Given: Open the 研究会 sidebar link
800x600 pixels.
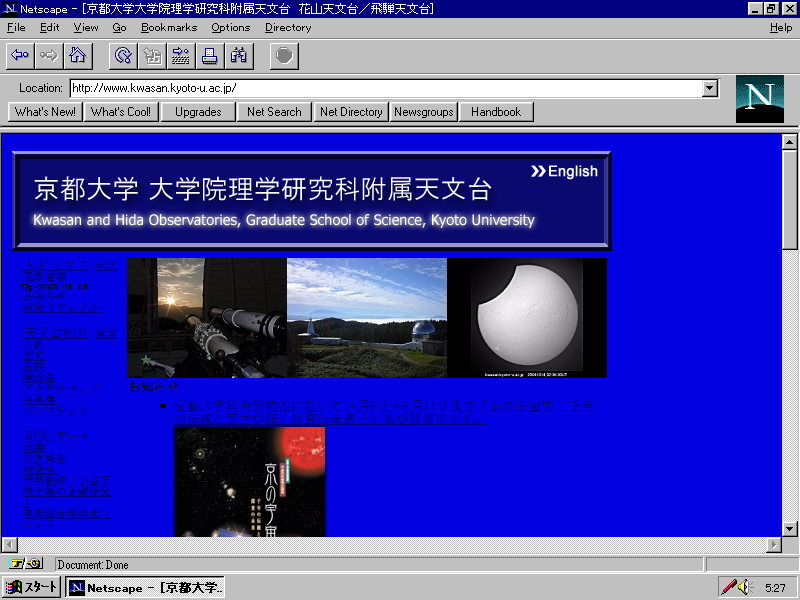Looking at the screenshot, I should tap(39, 469).
